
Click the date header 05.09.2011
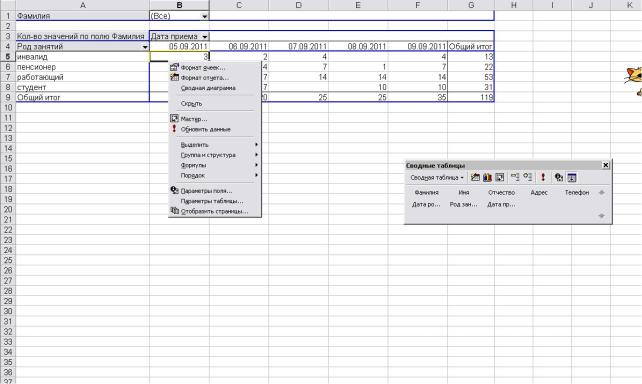(x=179, y=47)
